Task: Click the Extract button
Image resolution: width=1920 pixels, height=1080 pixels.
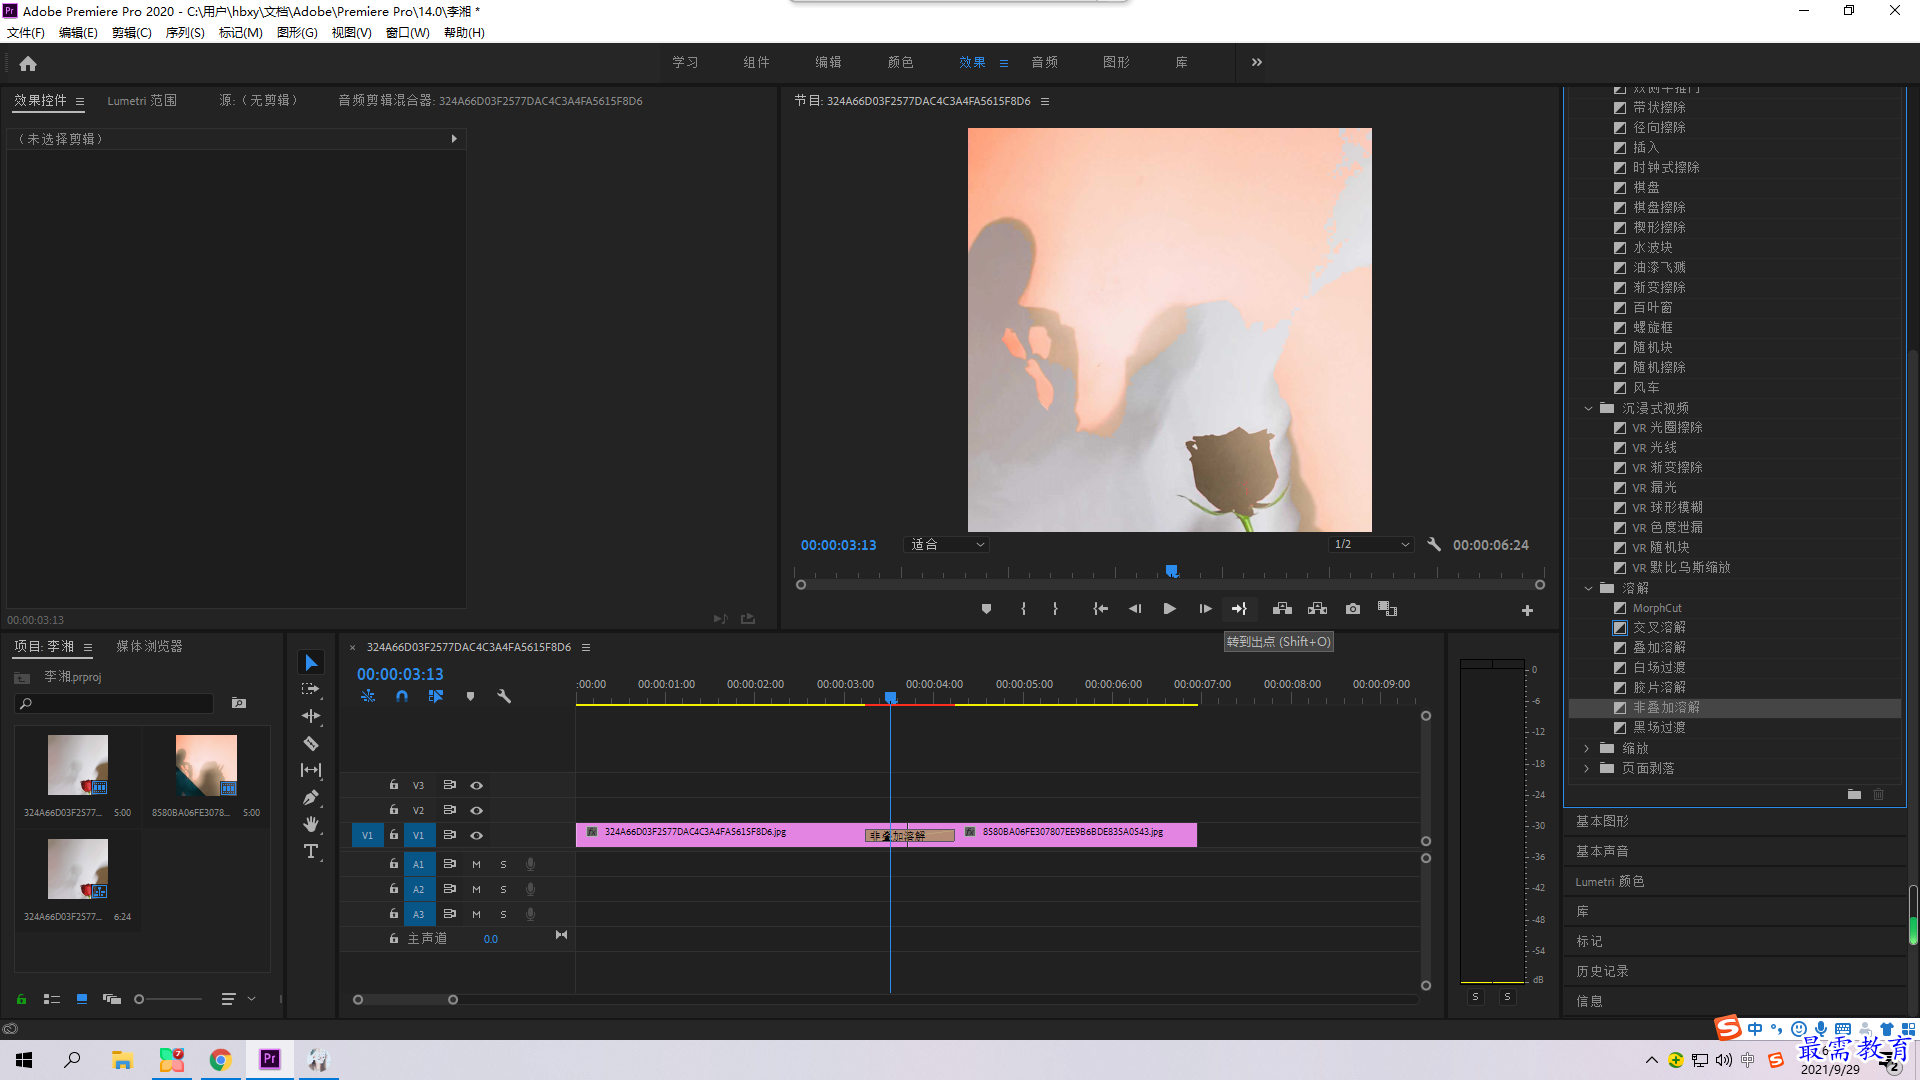Action: 1317,609
